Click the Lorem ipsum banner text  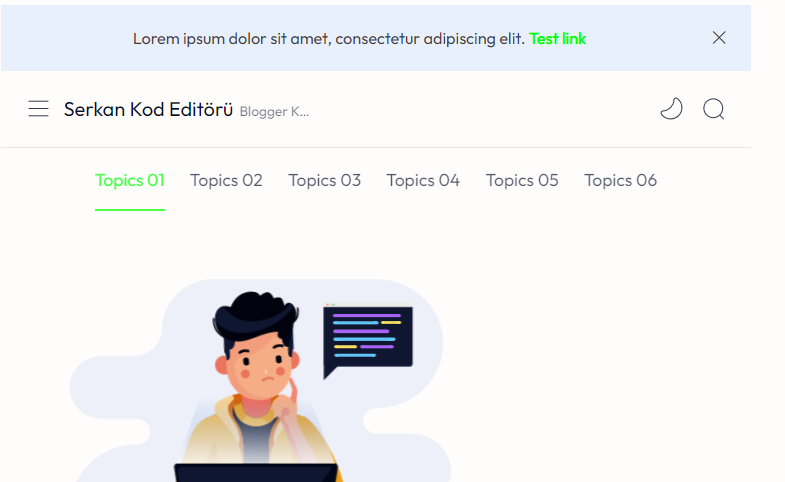point(328,39)
